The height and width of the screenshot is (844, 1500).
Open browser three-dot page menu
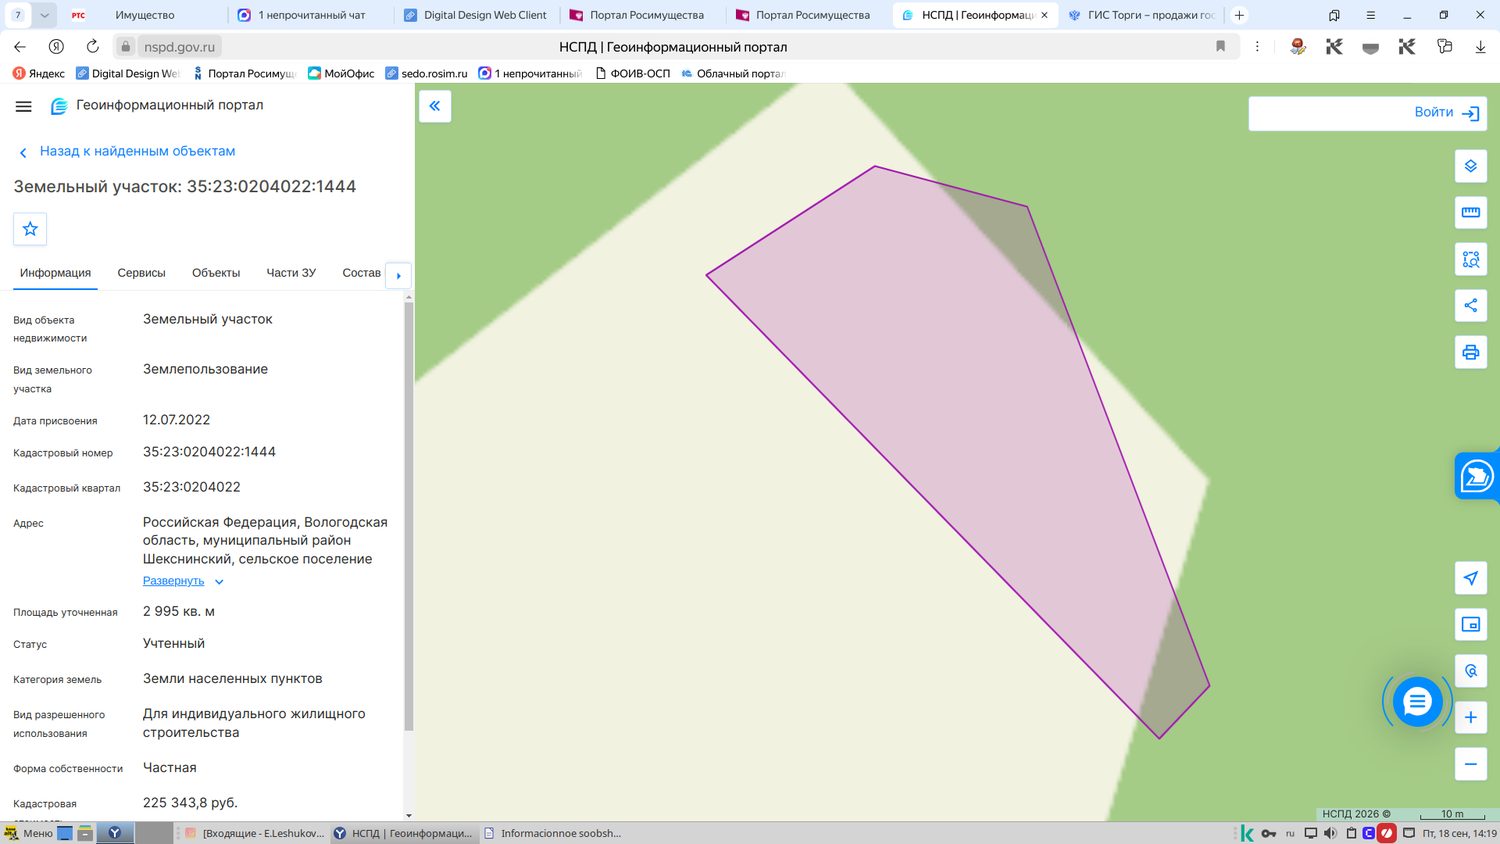(x=1257, y=46)
